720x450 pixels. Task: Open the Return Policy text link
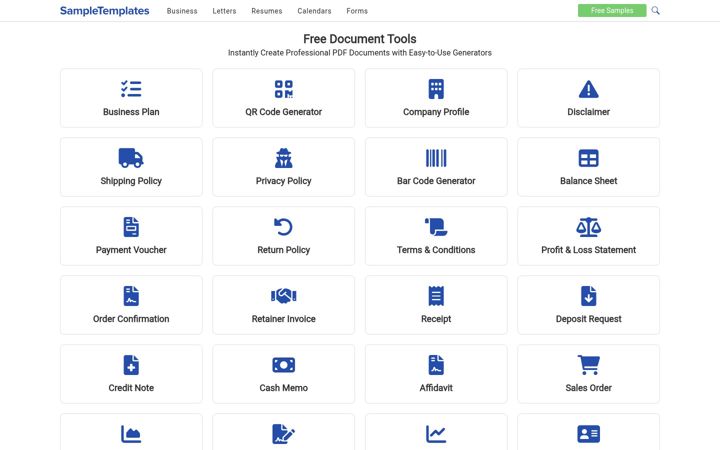pyautogui.click(x=283, y=250)
